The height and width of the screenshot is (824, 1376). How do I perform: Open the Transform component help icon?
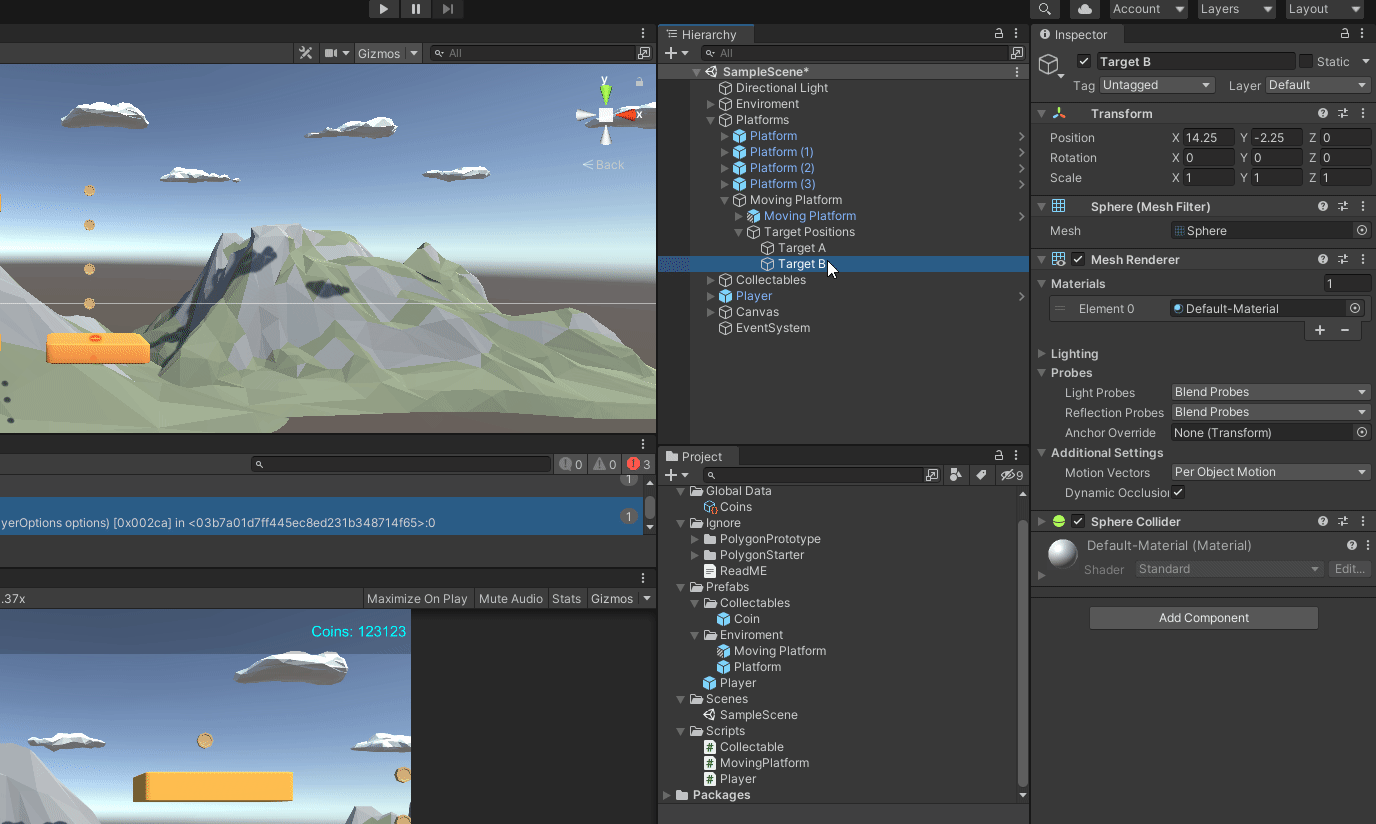pyautogui.click(x=1323, y=114)
